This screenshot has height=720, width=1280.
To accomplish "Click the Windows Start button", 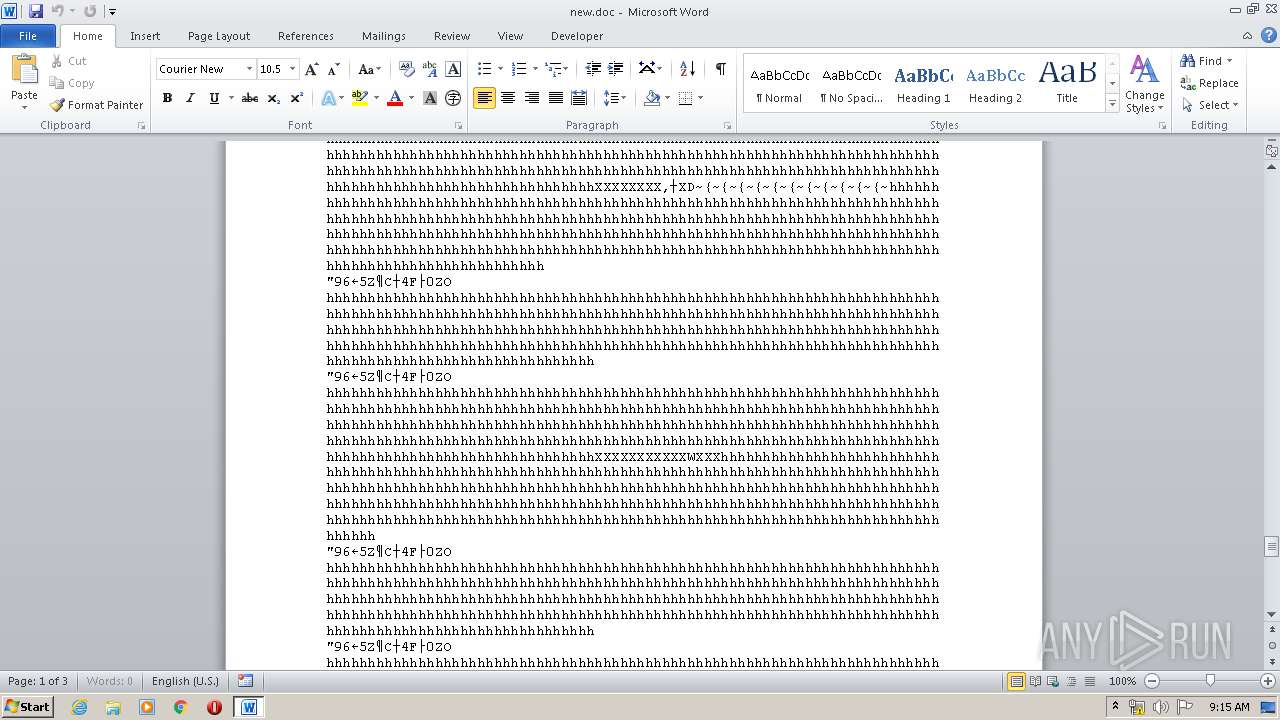I will coord(28,706).
